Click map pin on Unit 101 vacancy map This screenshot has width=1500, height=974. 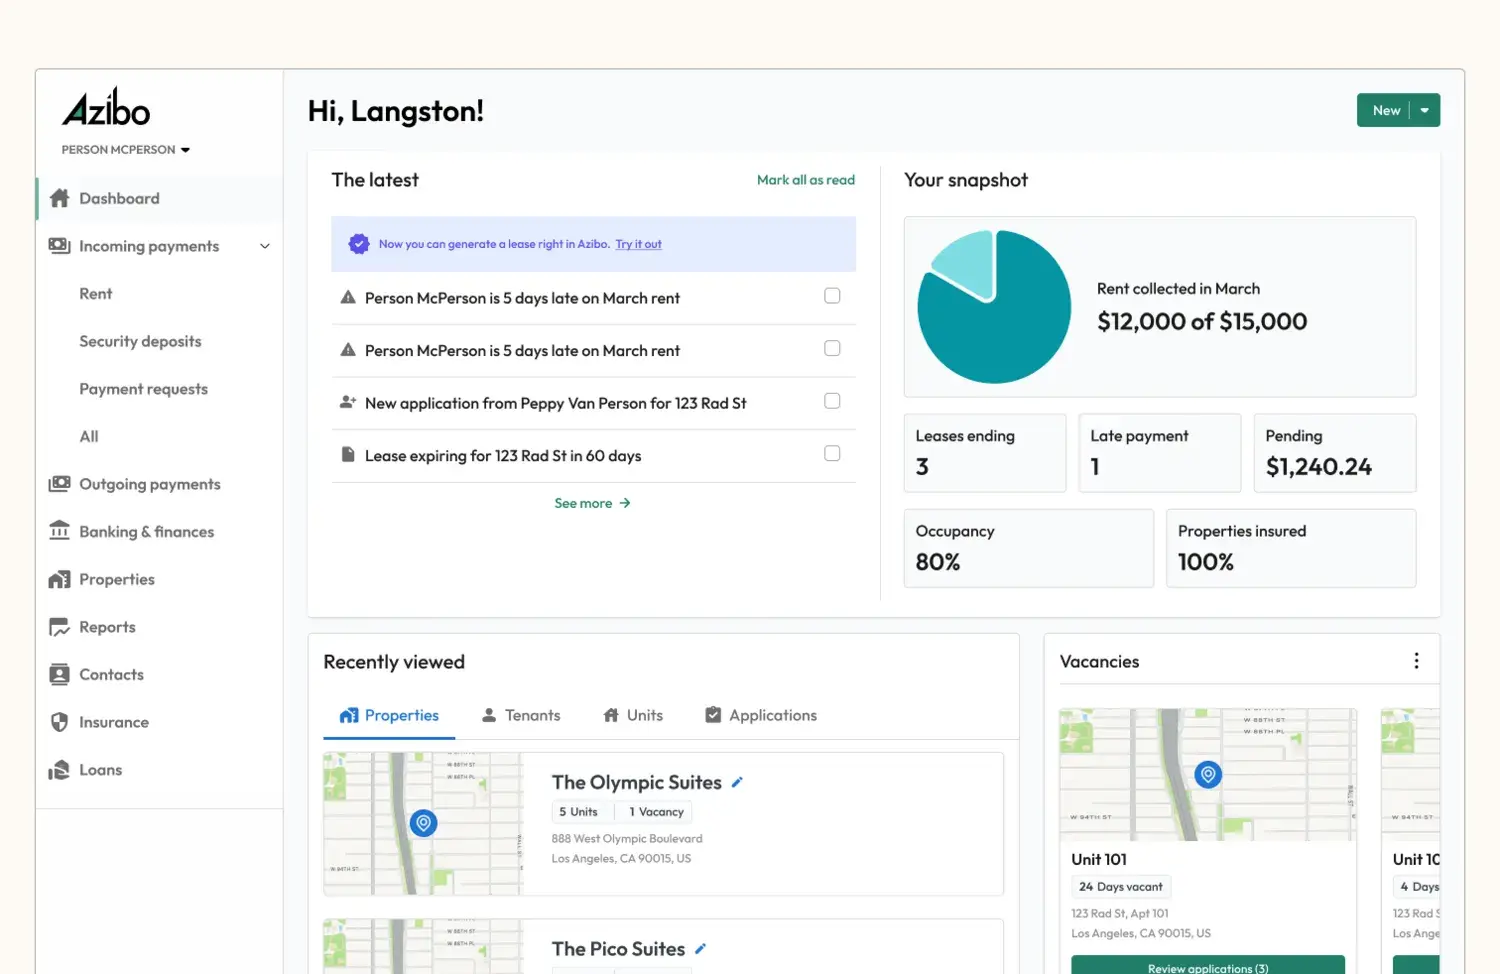(1208, 774)
